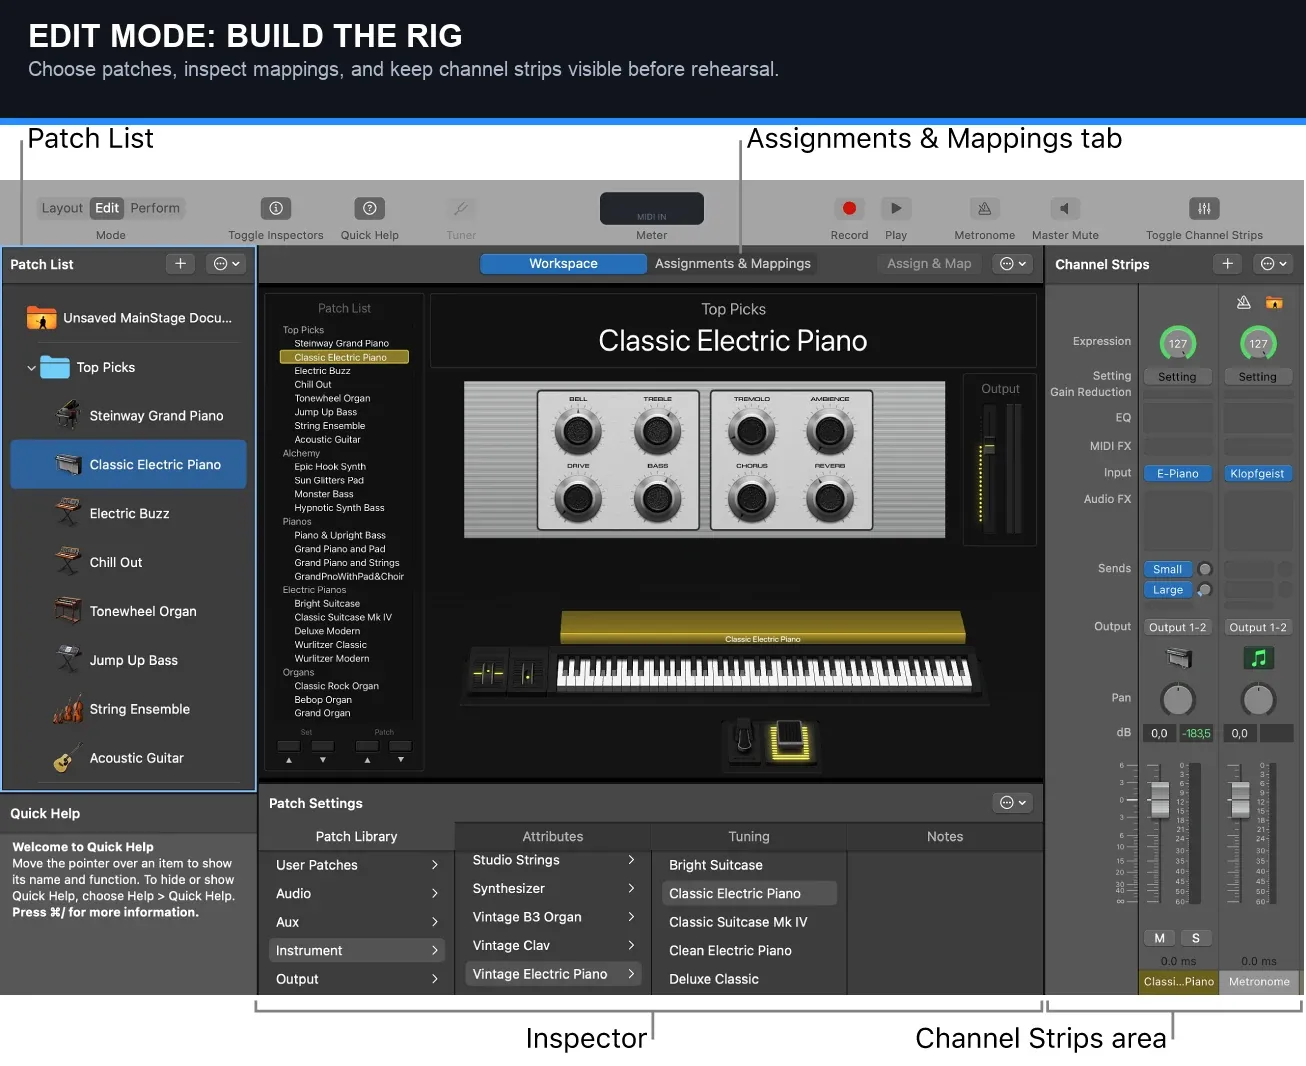The height and width of the screenshot is (1066, 1306).
Task: Click the Master Mute speaker icon
Action: (1064, 208)
